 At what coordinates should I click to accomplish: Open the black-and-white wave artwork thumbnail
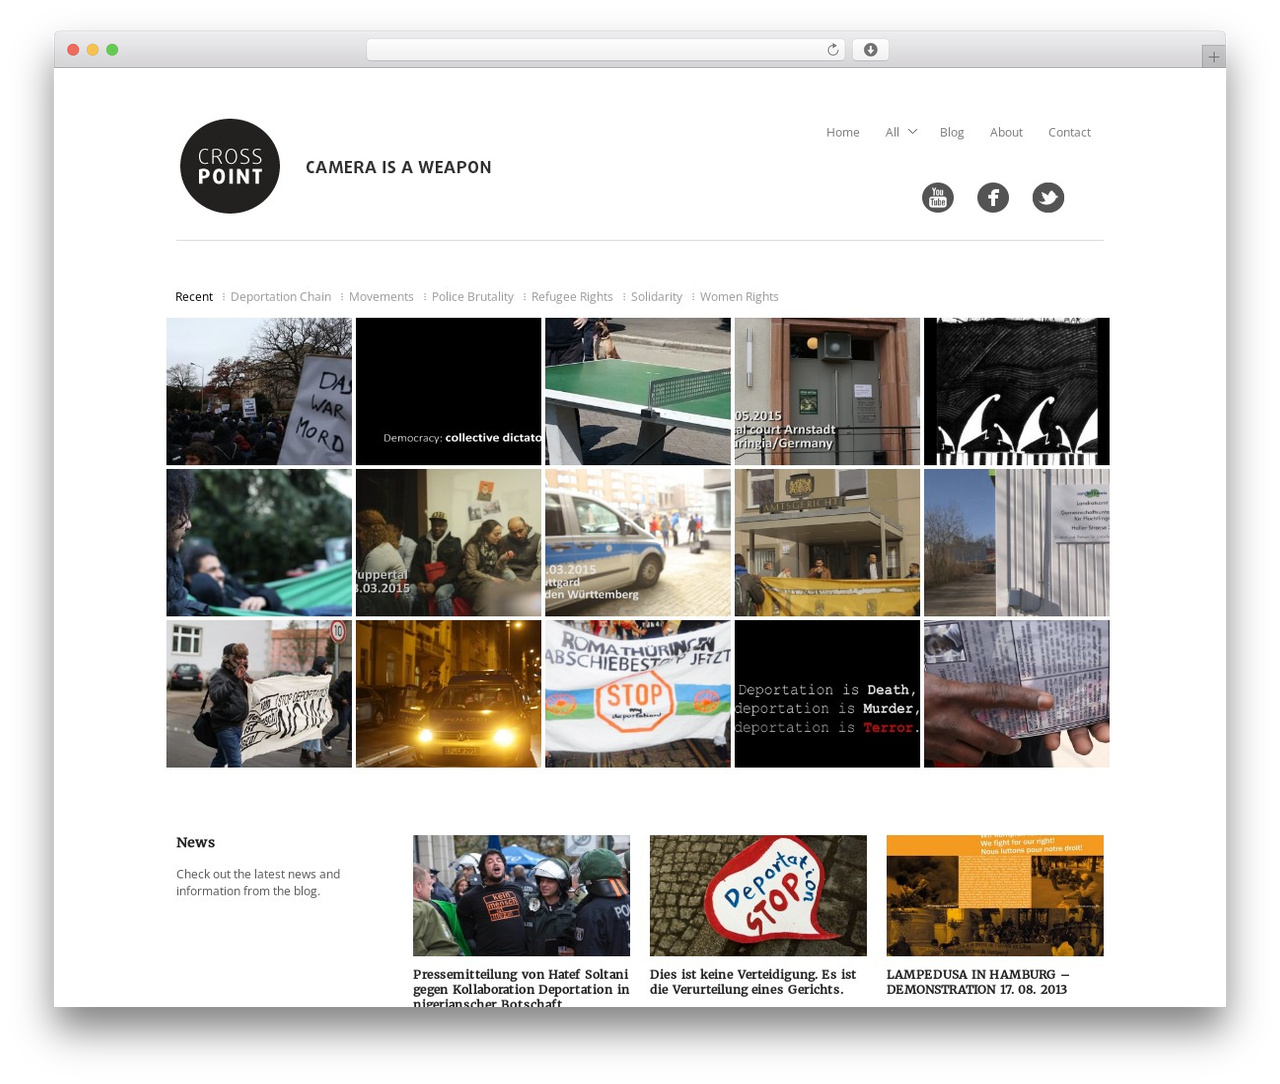1016,392
